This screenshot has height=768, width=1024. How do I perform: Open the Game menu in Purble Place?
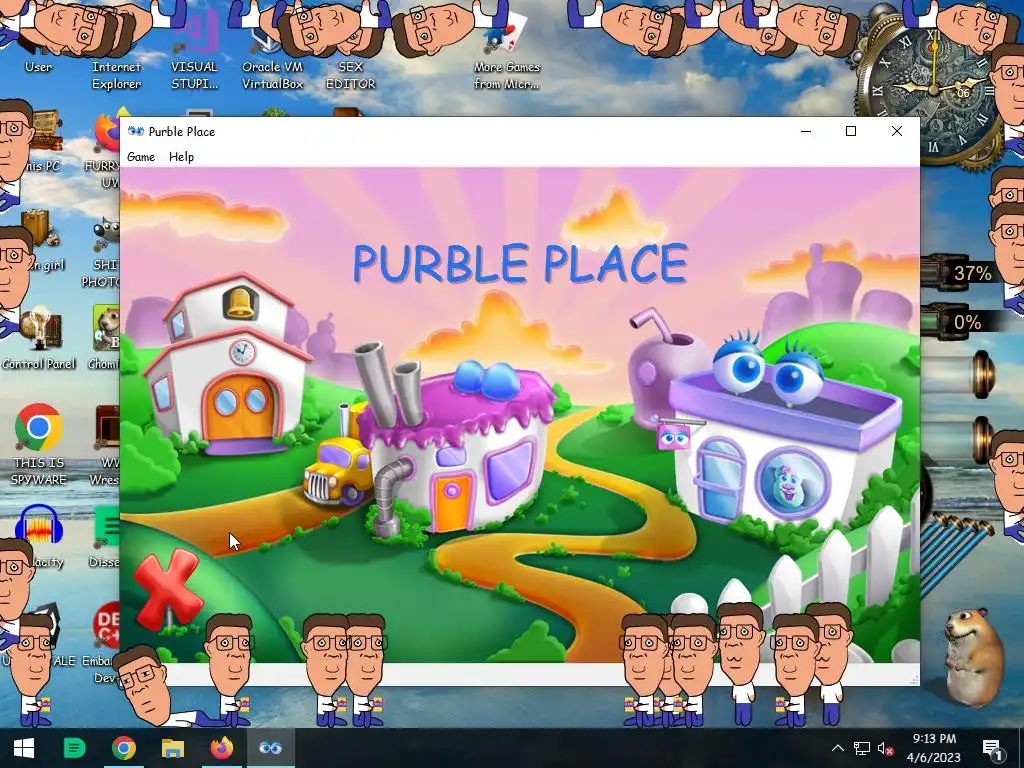point(140,157)
